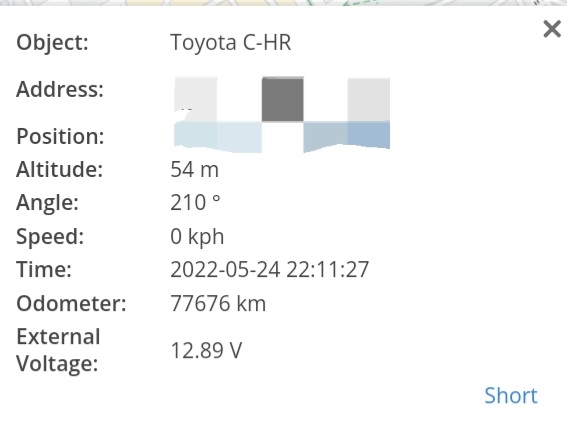This screenshot has width=567, height=426.
Task: Click the Odometer label
Action: coord(71,303)
